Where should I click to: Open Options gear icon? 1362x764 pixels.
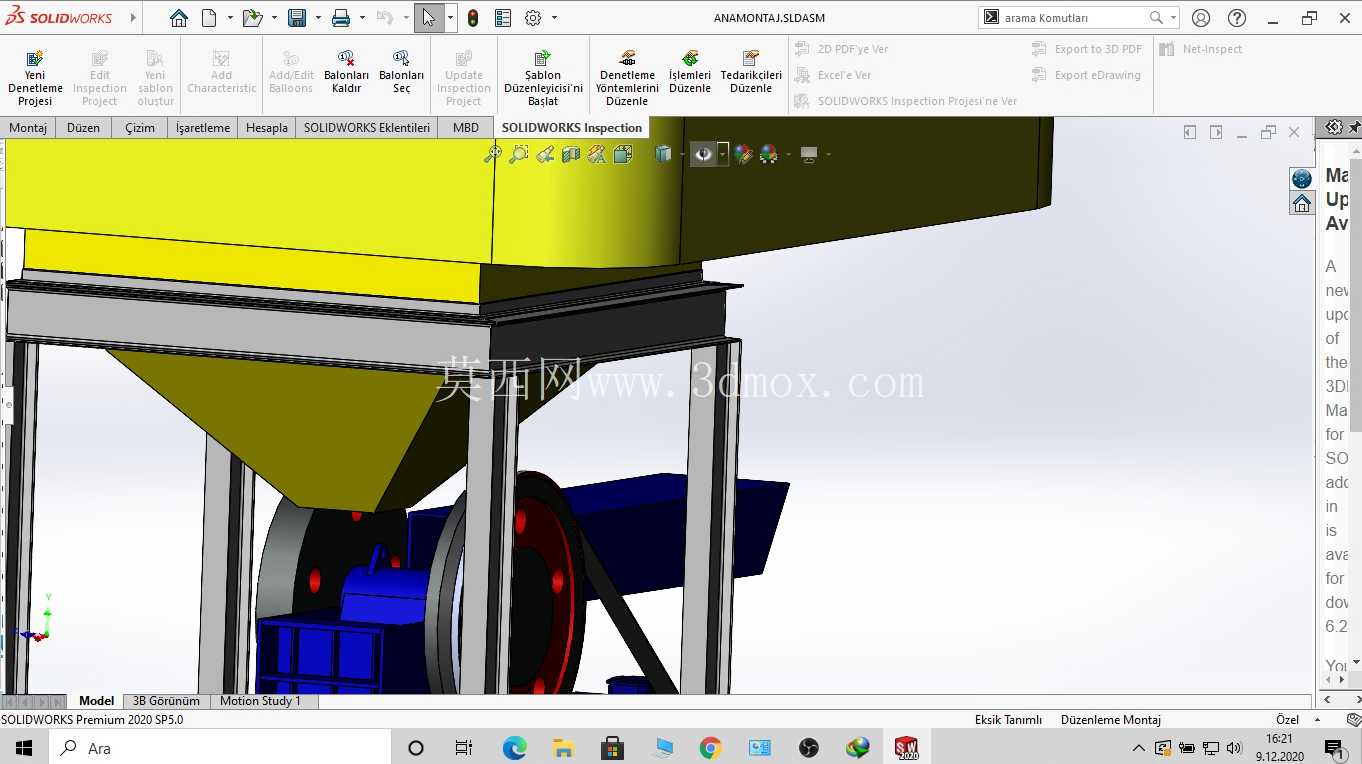533,18
